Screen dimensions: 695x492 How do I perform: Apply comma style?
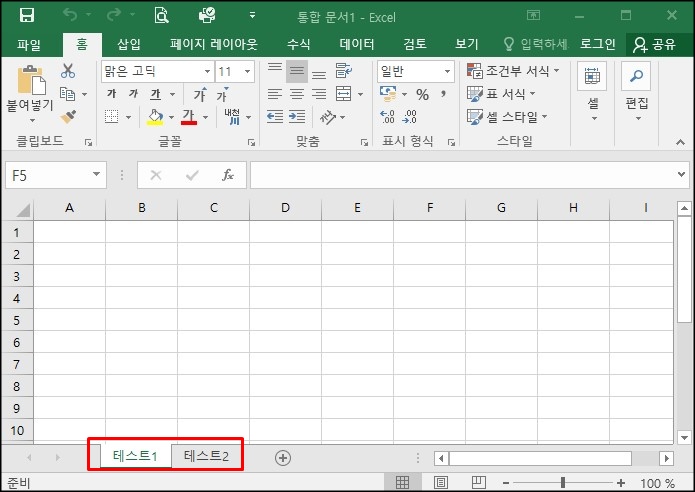tap(443, 94)
